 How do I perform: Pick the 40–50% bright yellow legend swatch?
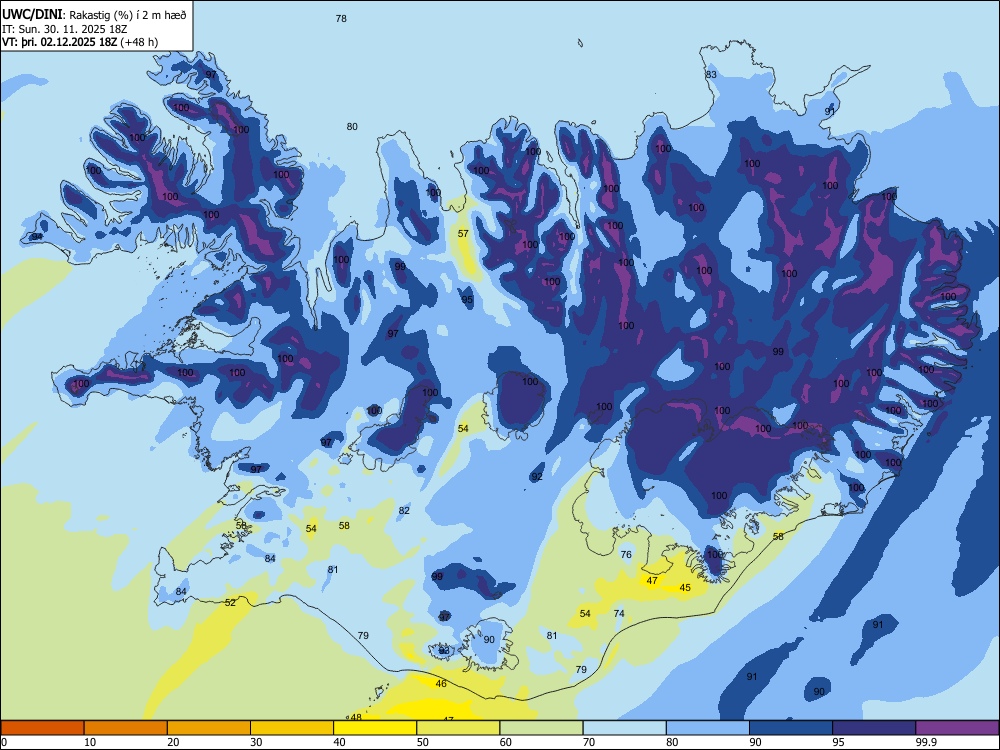[375, 728]
